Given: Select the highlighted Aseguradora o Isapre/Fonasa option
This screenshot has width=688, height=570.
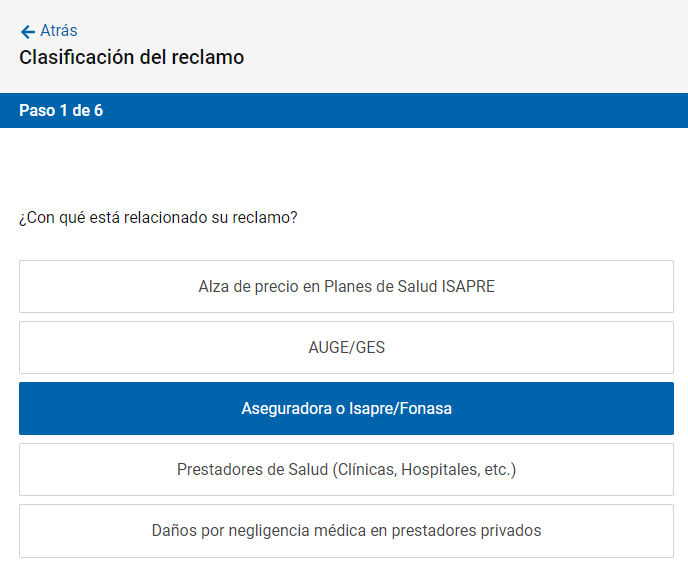Looking at the screenshot, I should pos(346,409).
